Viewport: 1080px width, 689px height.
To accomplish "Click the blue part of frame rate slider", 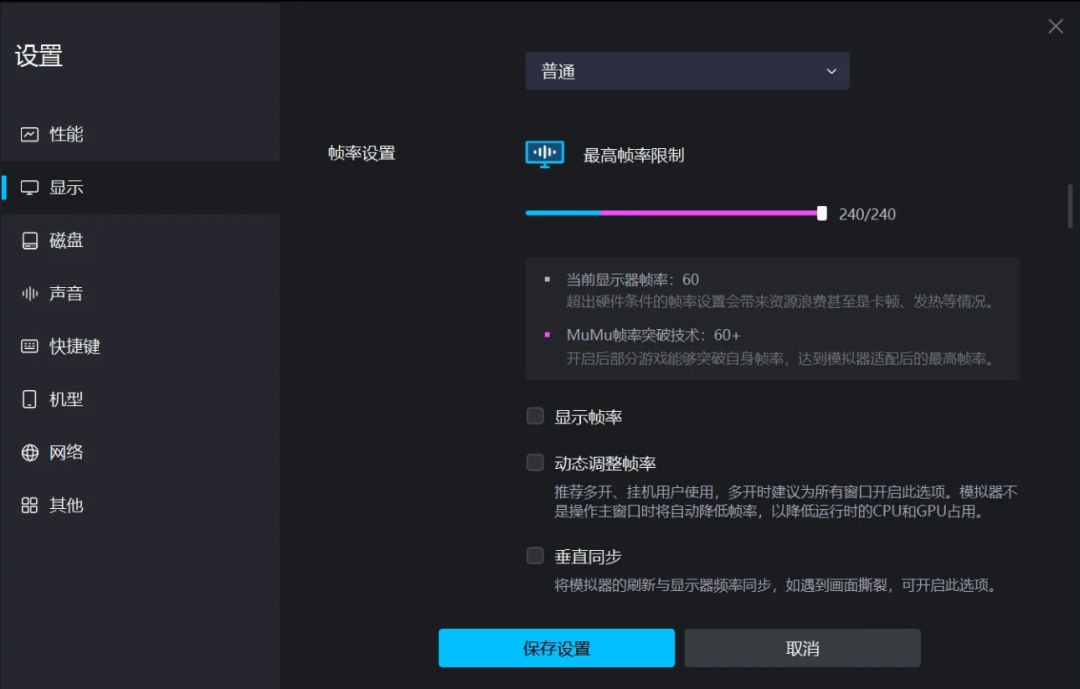I will click(563, 214).
